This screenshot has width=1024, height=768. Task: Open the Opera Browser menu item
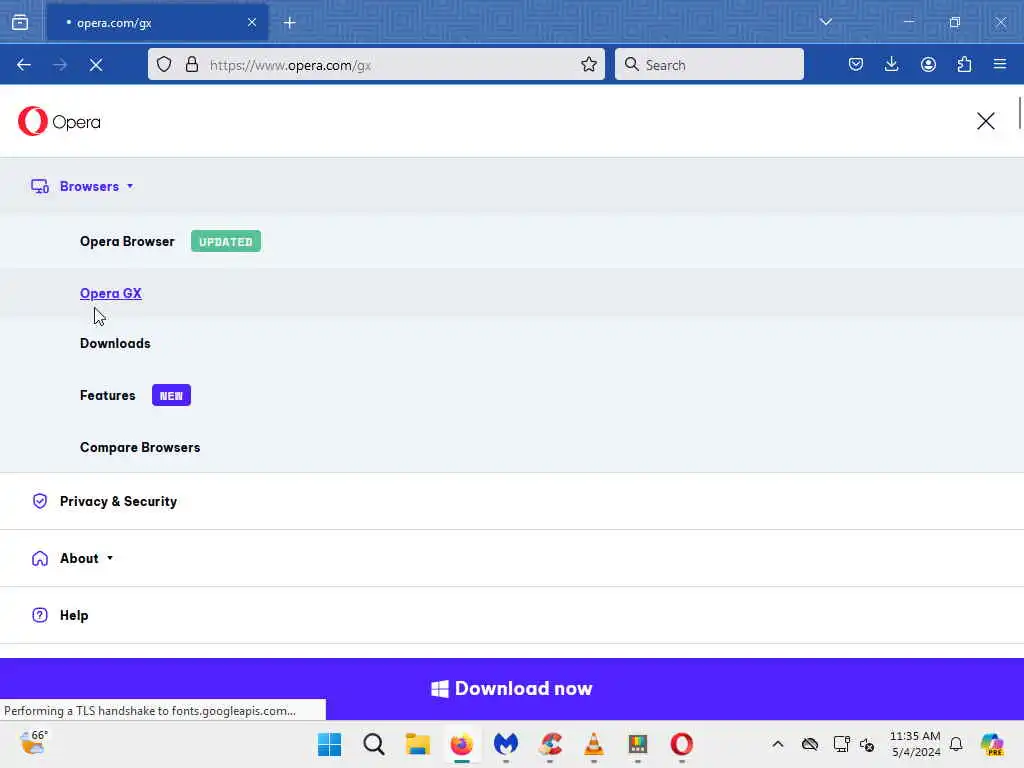click(x=127, y=242)
